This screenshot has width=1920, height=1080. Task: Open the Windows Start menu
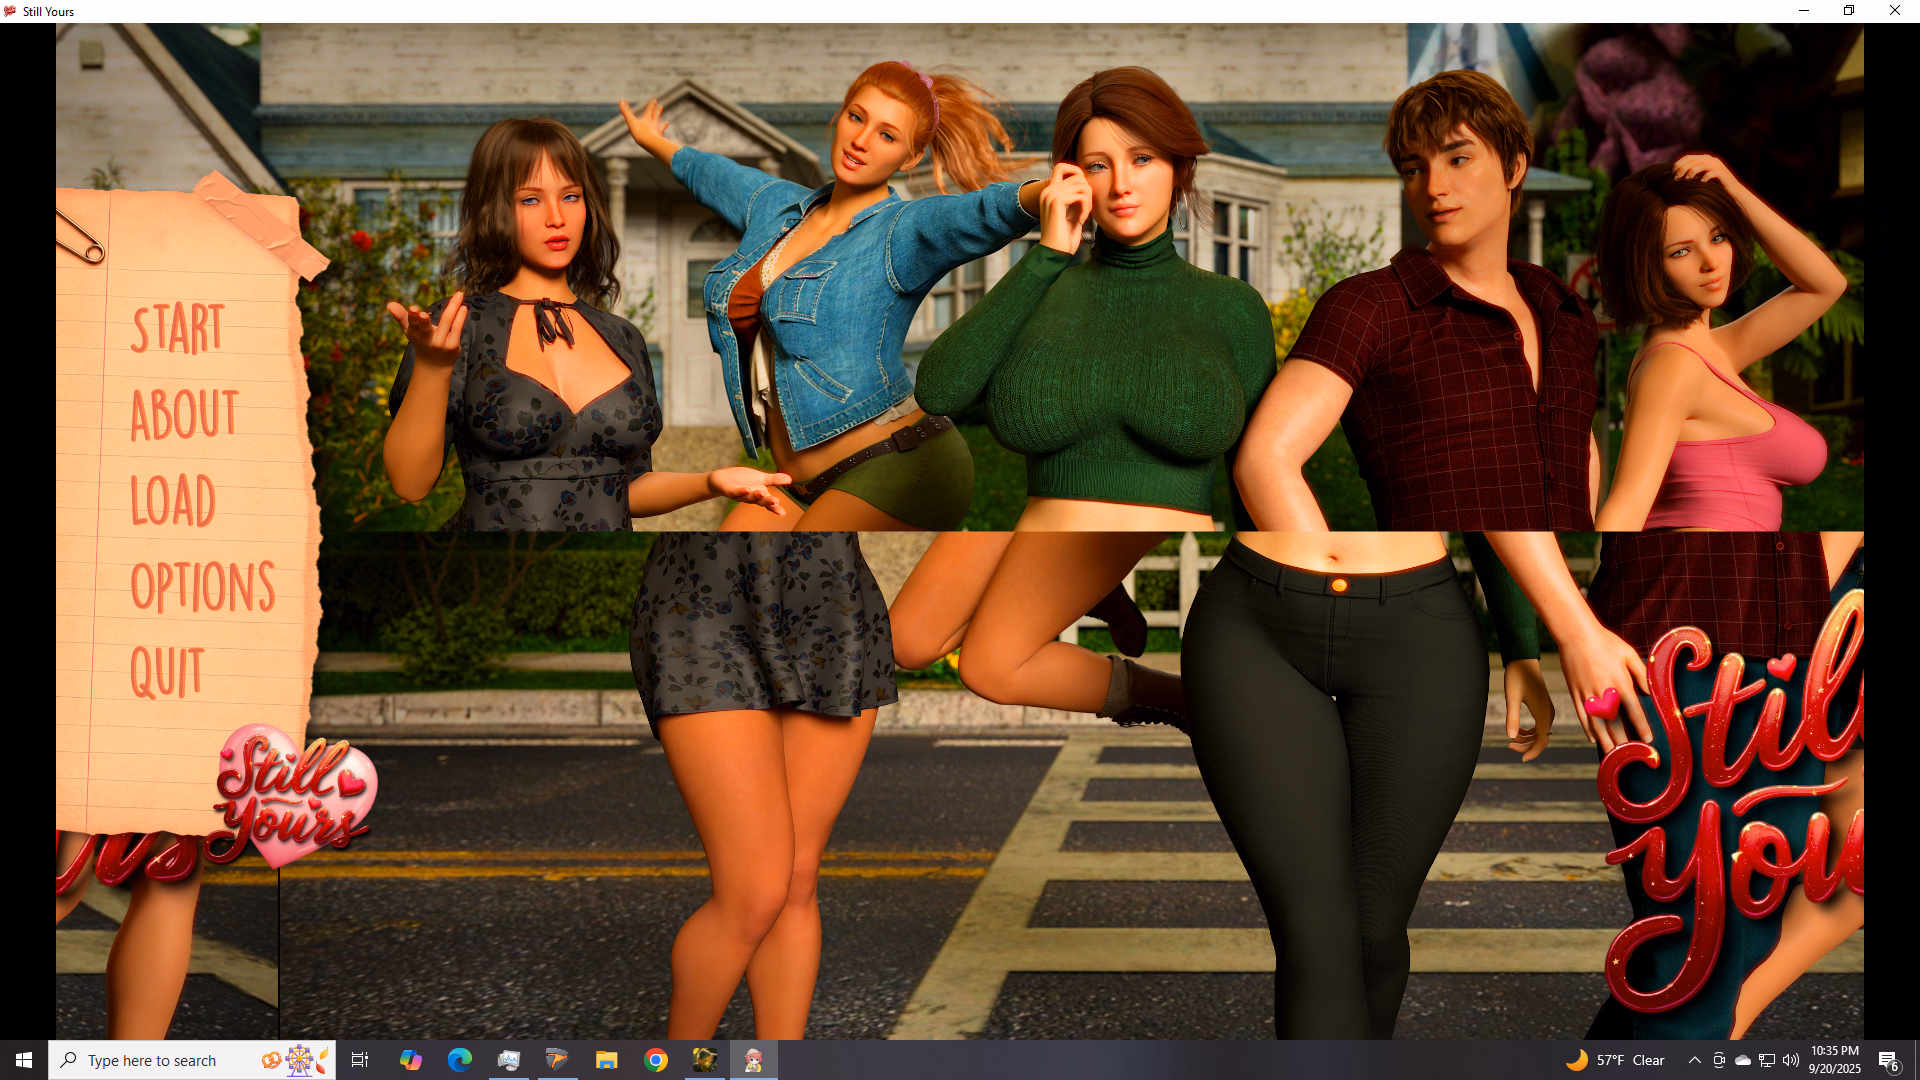tap(24, 1060)
